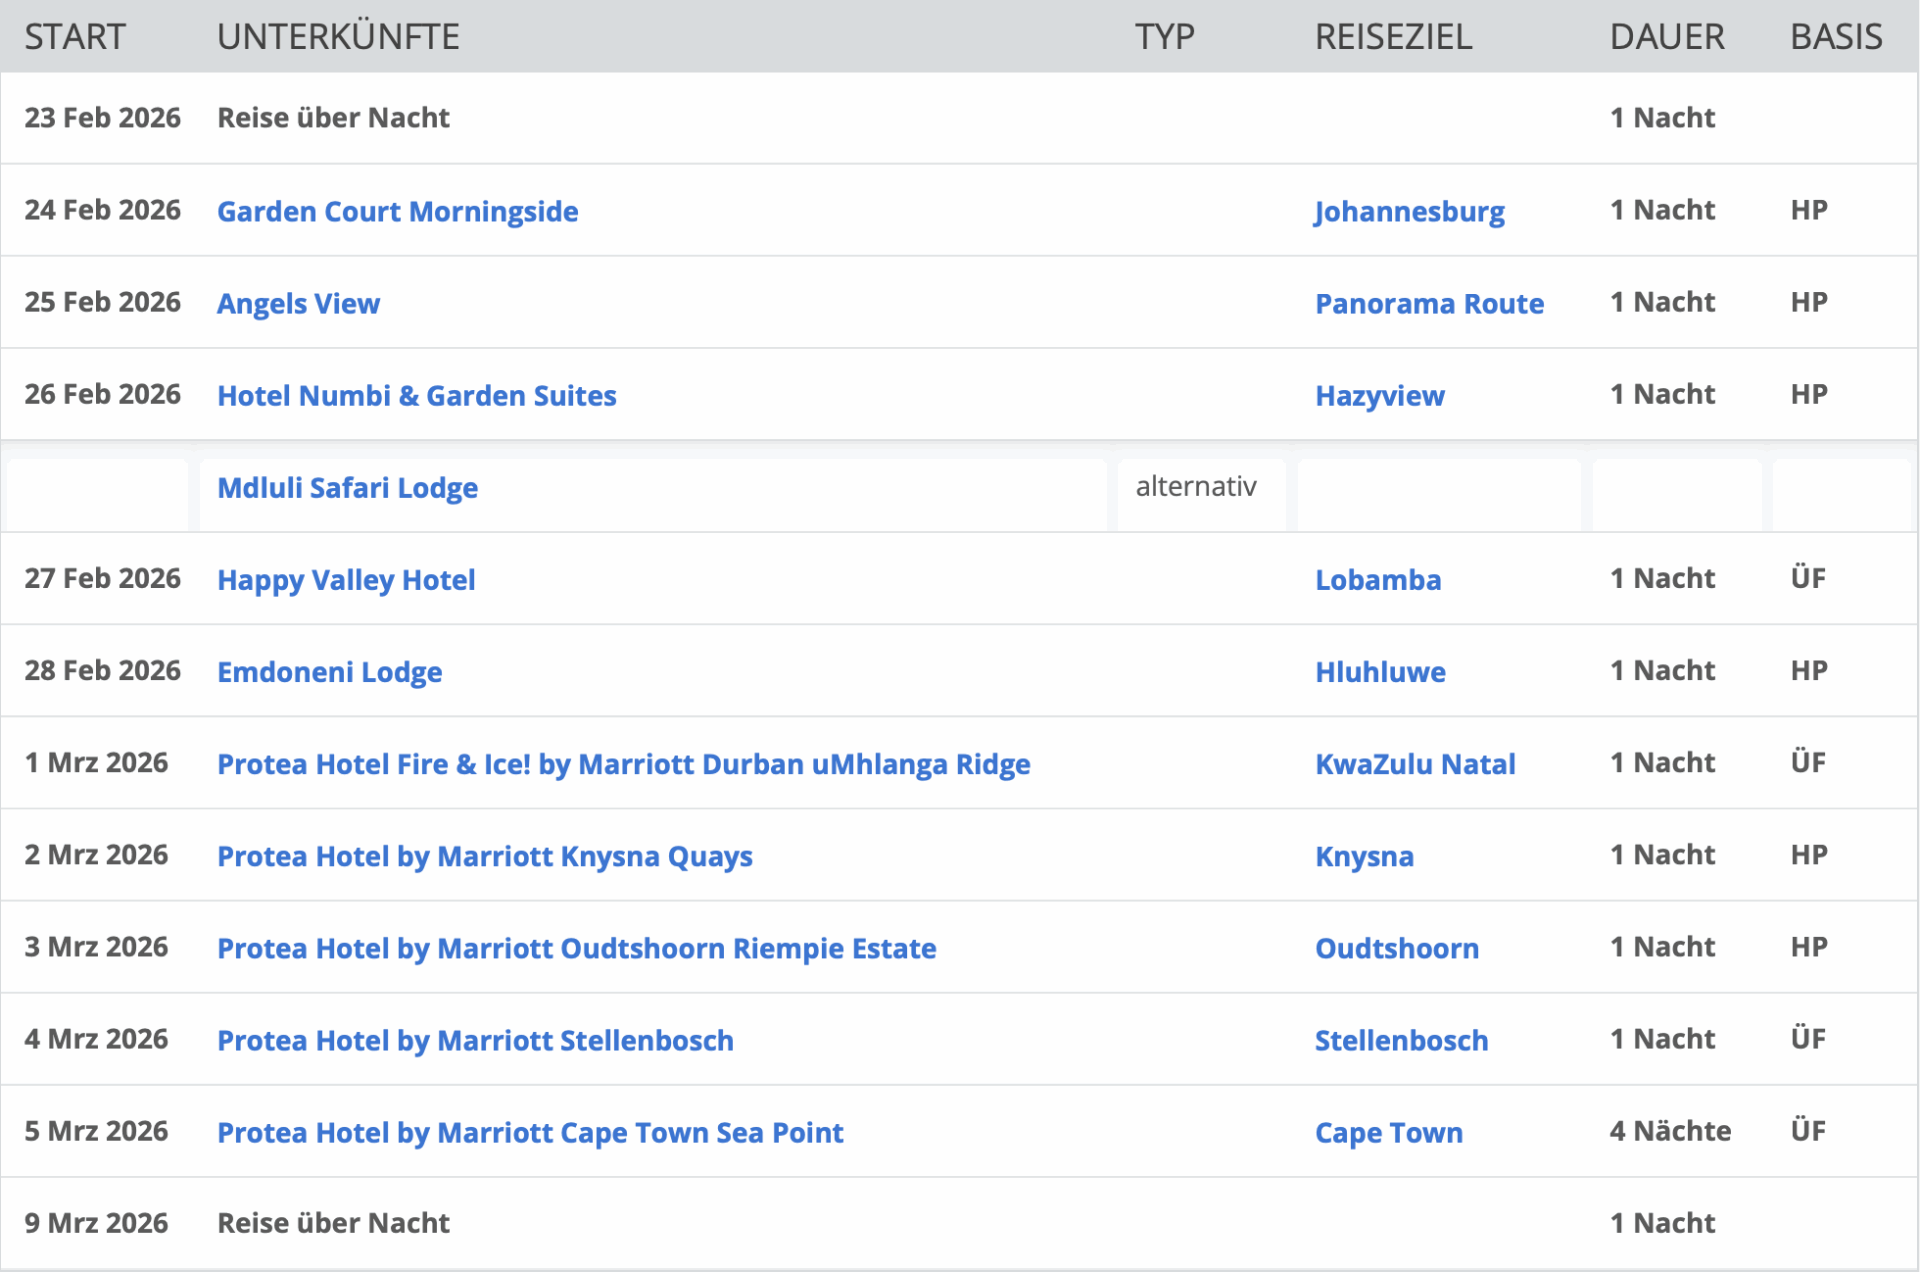This screenshot has height=1272, width=1920.
Task: Select the 23 Feb 2026 date cell
Action: pos(102,118)
